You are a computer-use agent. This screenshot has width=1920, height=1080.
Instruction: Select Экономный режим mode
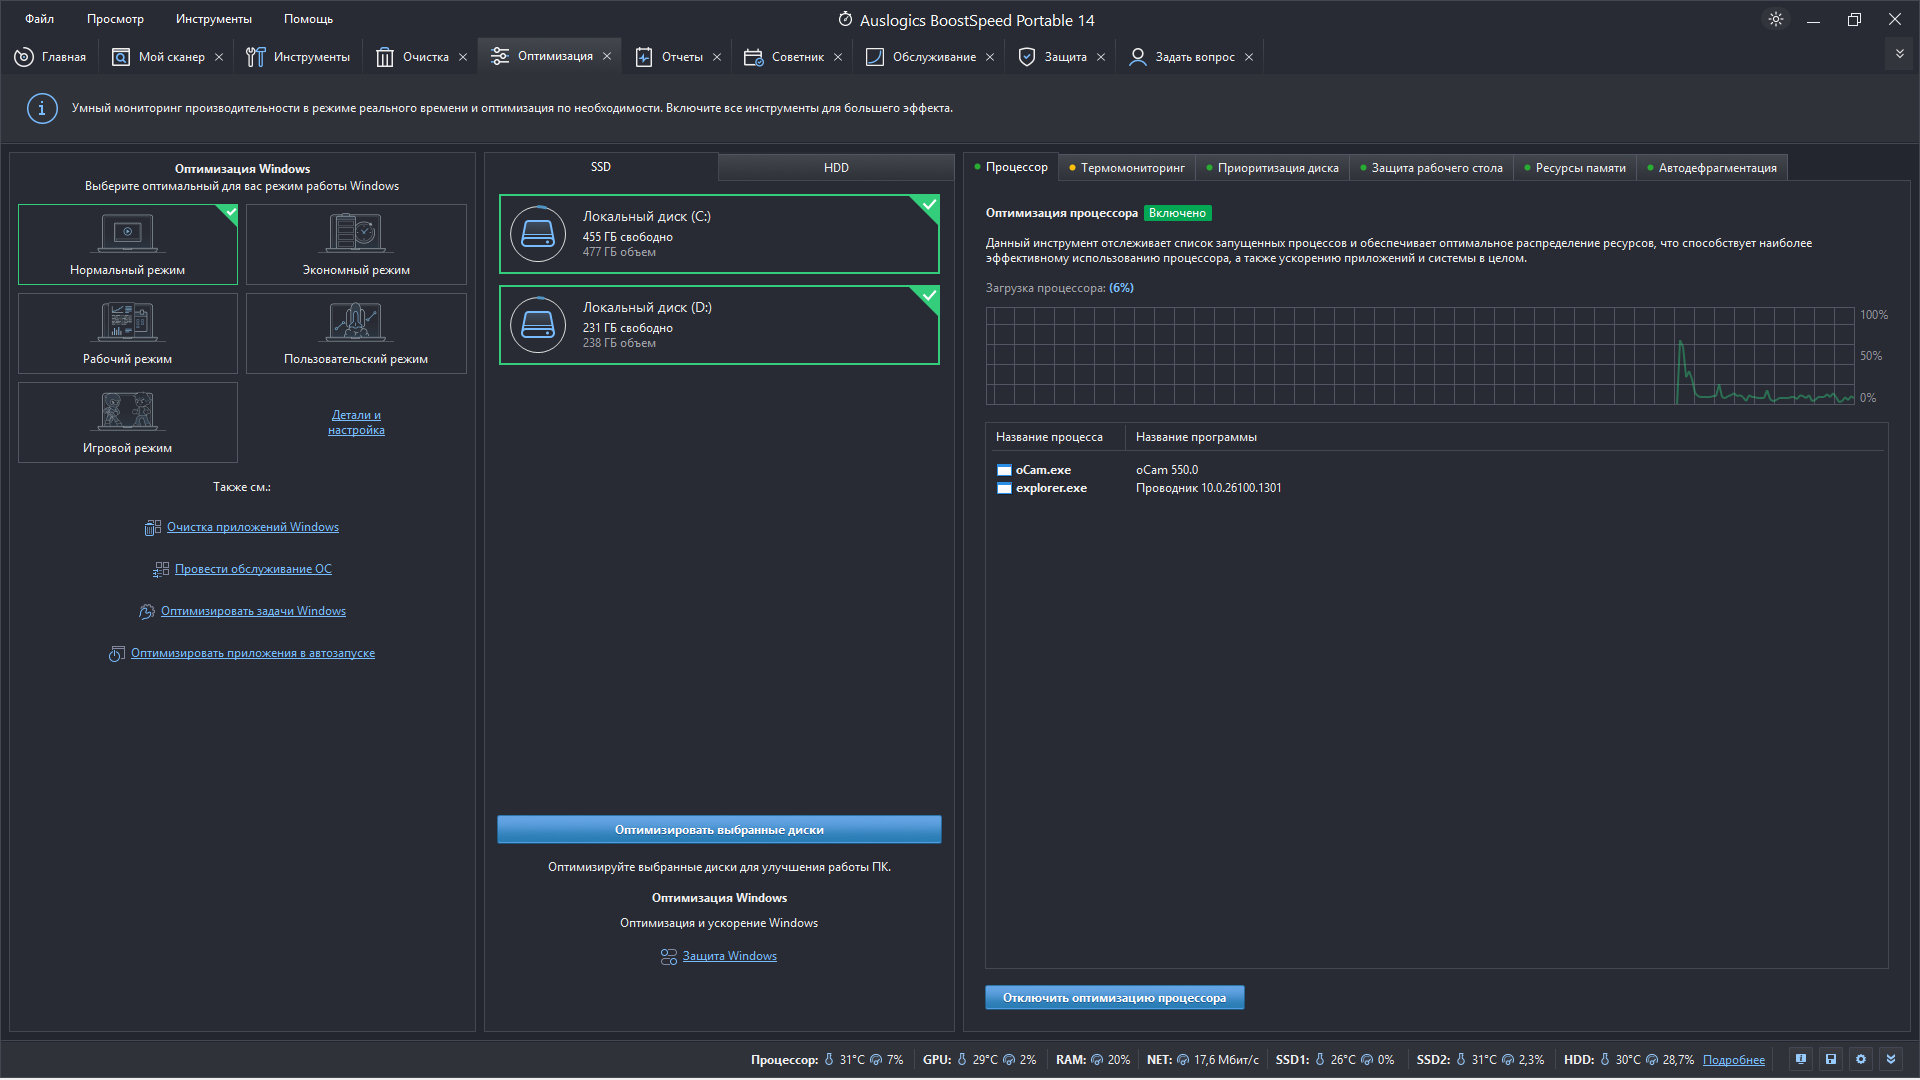356,244
